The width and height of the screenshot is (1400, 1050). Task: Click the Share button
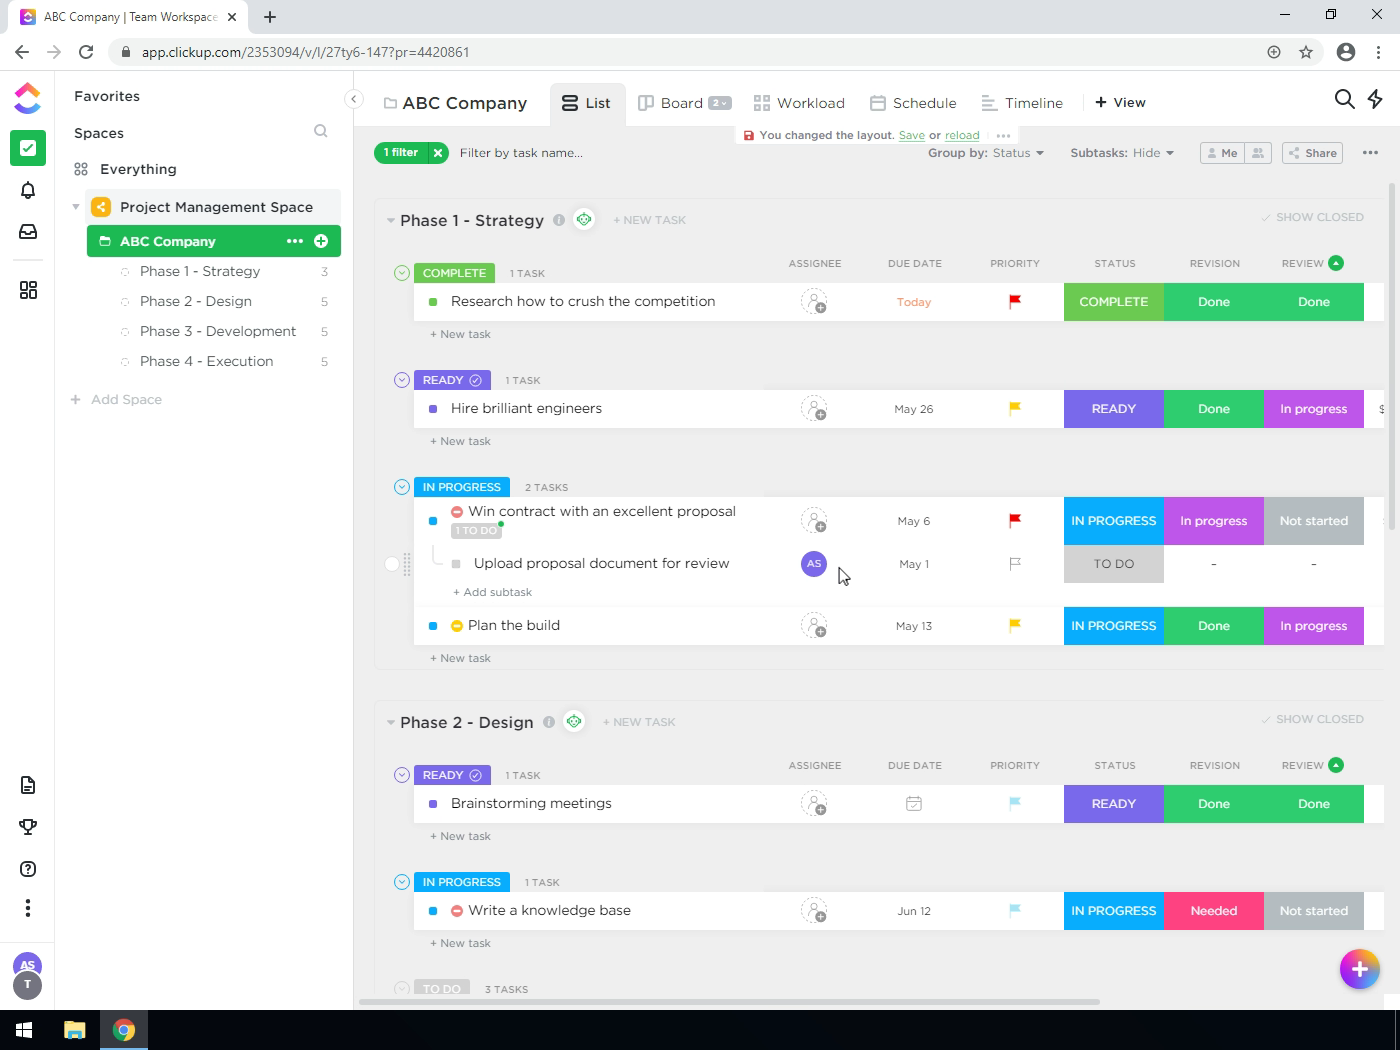point(1312,153)
